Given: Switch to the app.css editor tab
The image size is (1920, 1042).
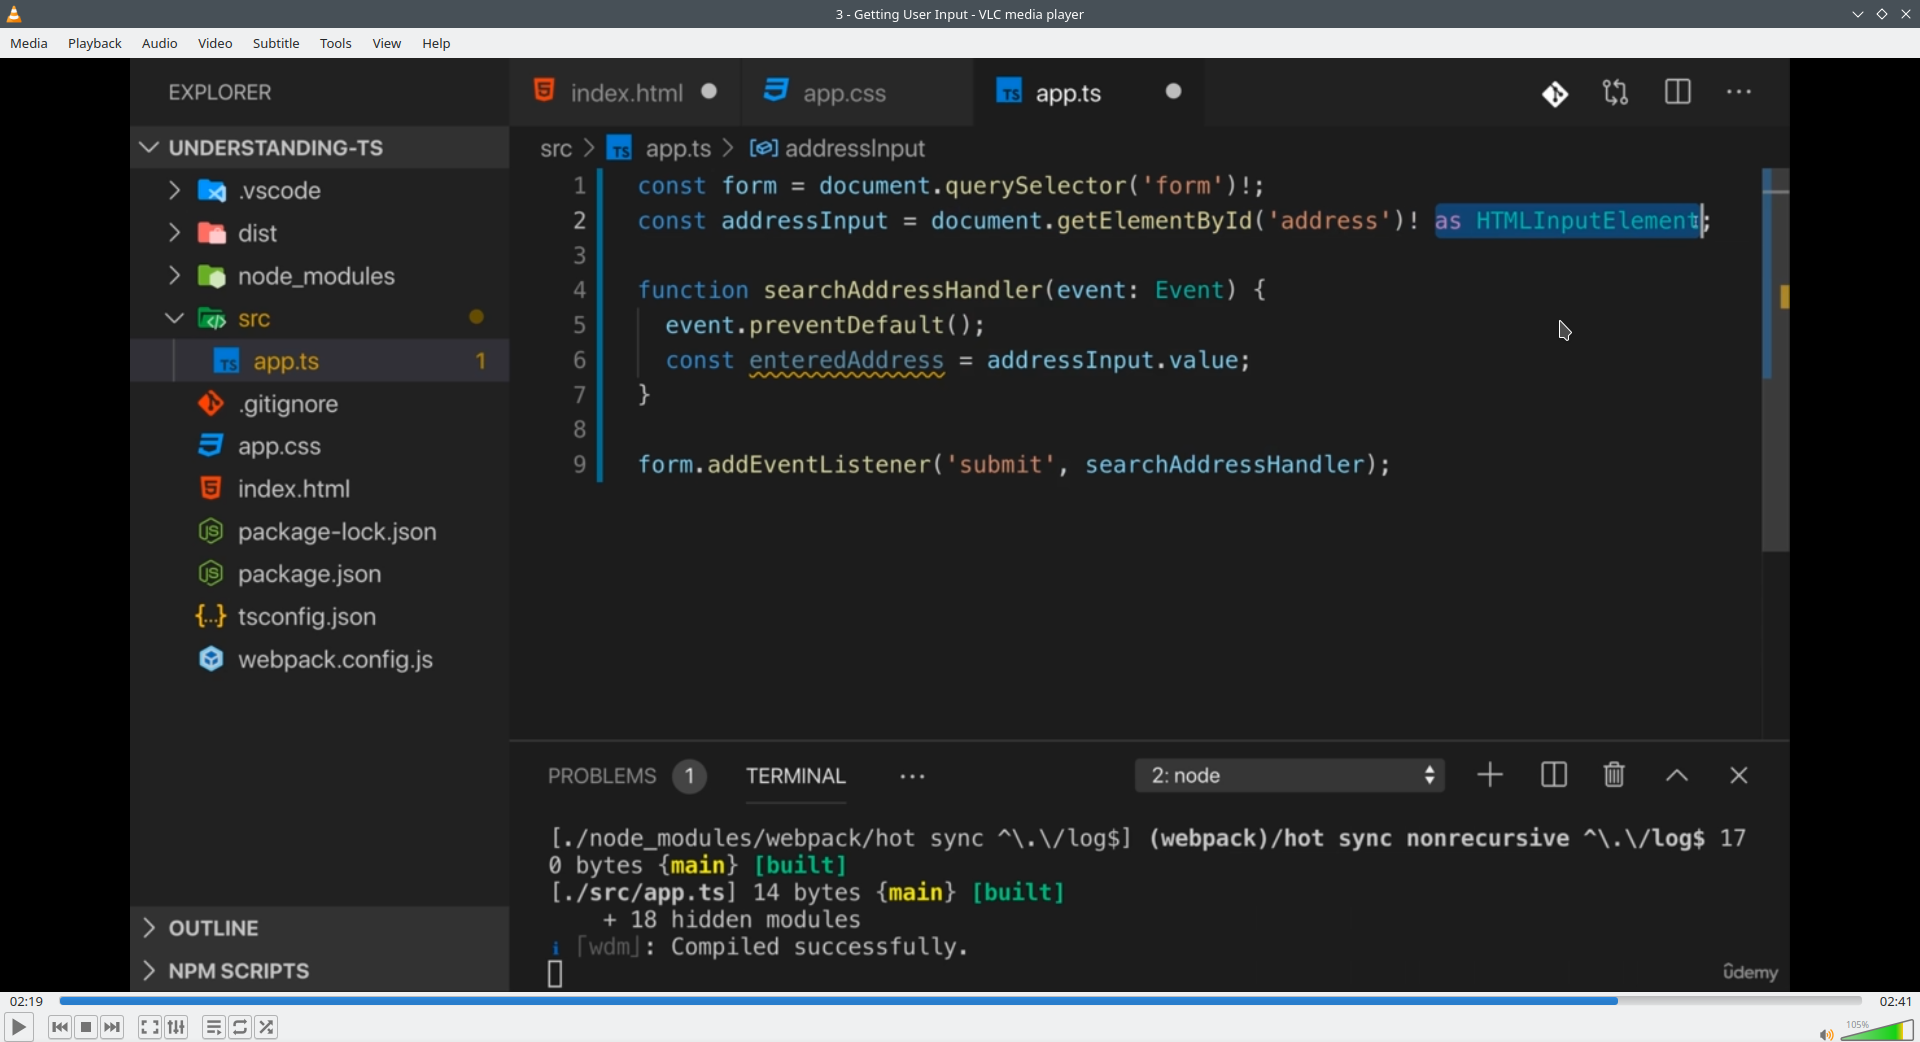Looking at the screenshot, I should point(857,92).
